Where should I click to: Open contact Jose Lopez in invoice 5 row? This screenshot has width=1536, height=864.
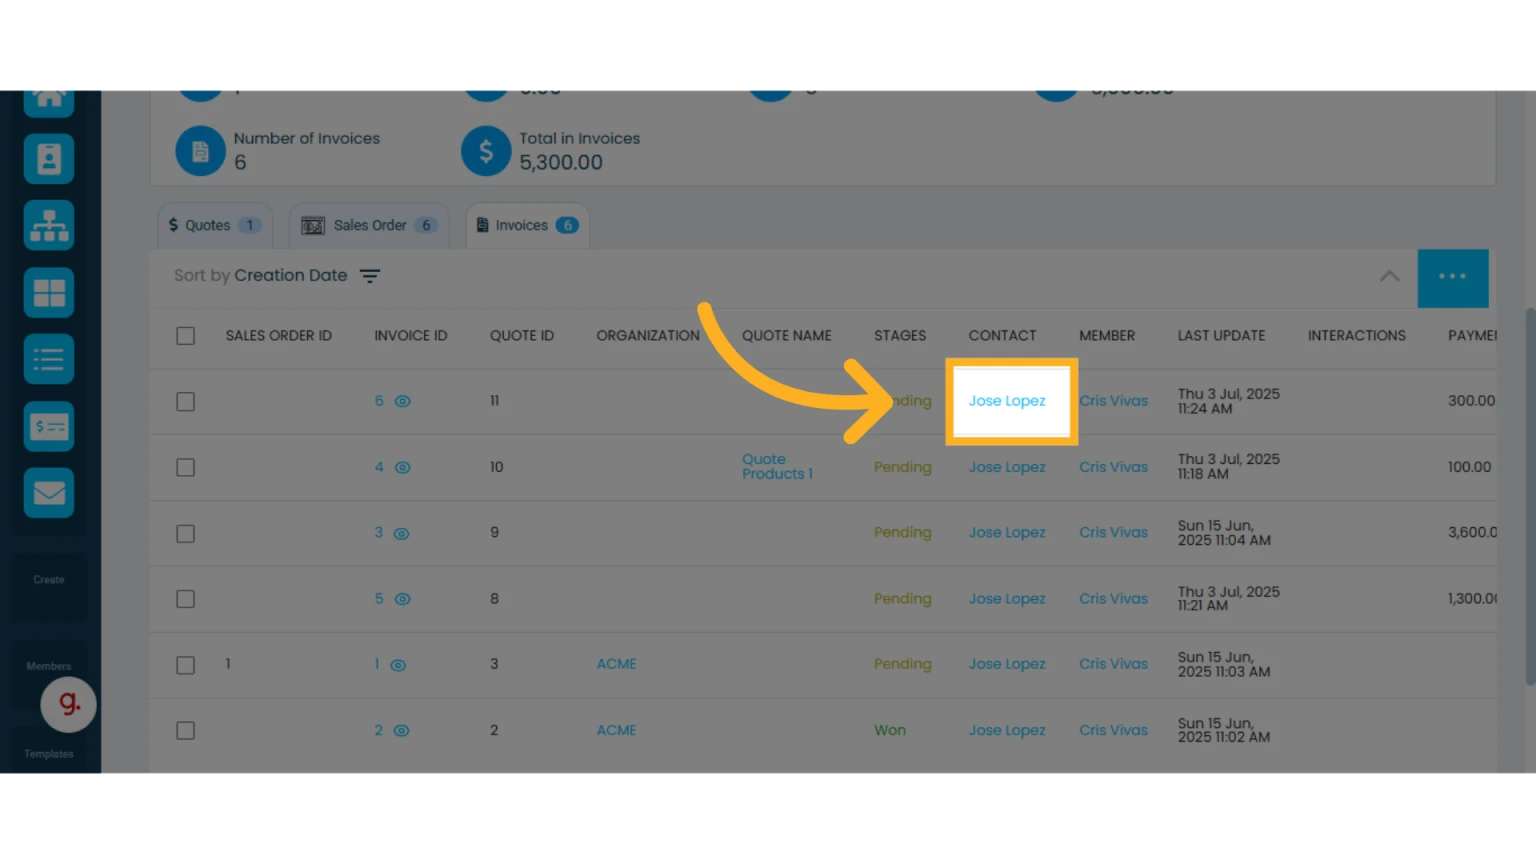1007,599
